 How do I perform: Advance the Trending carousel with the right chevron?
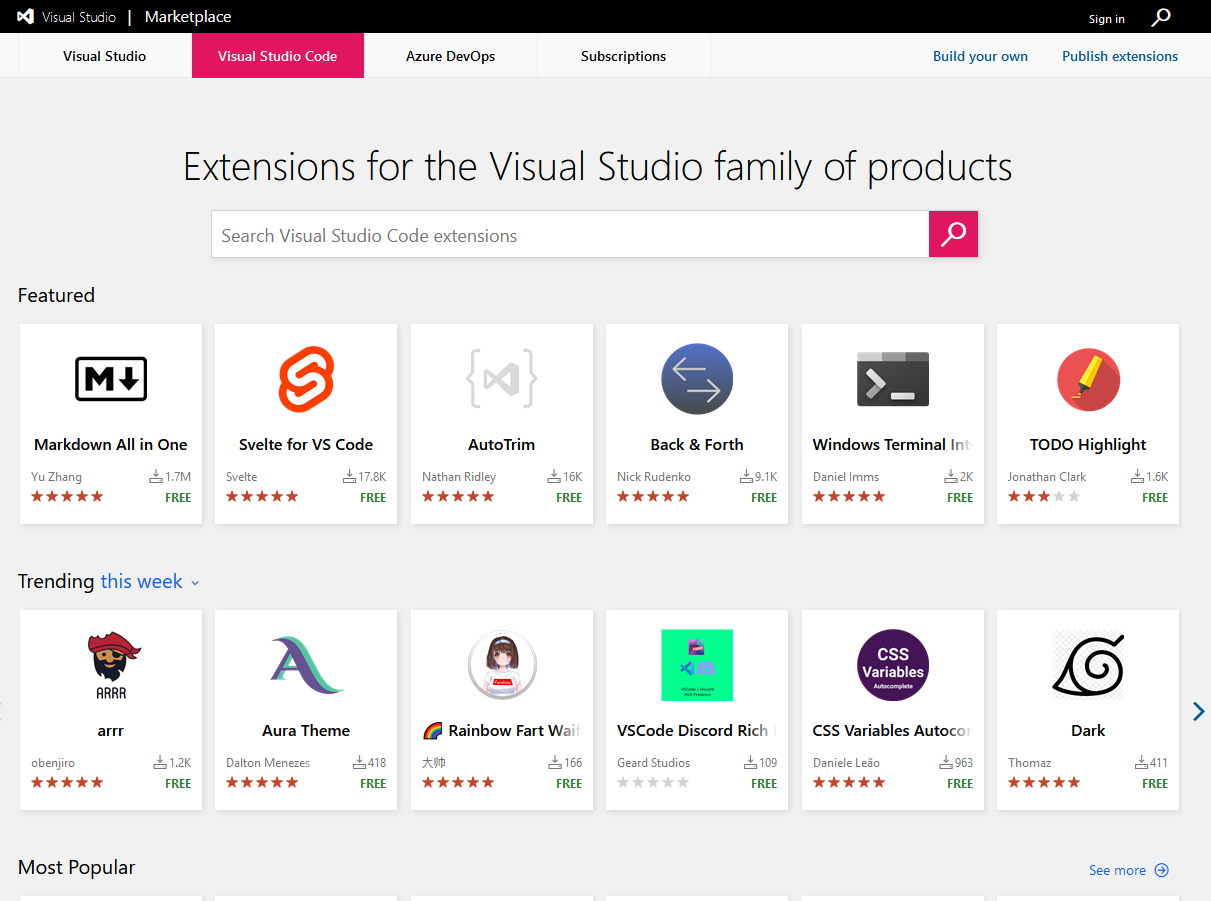tap(1198, 711)
